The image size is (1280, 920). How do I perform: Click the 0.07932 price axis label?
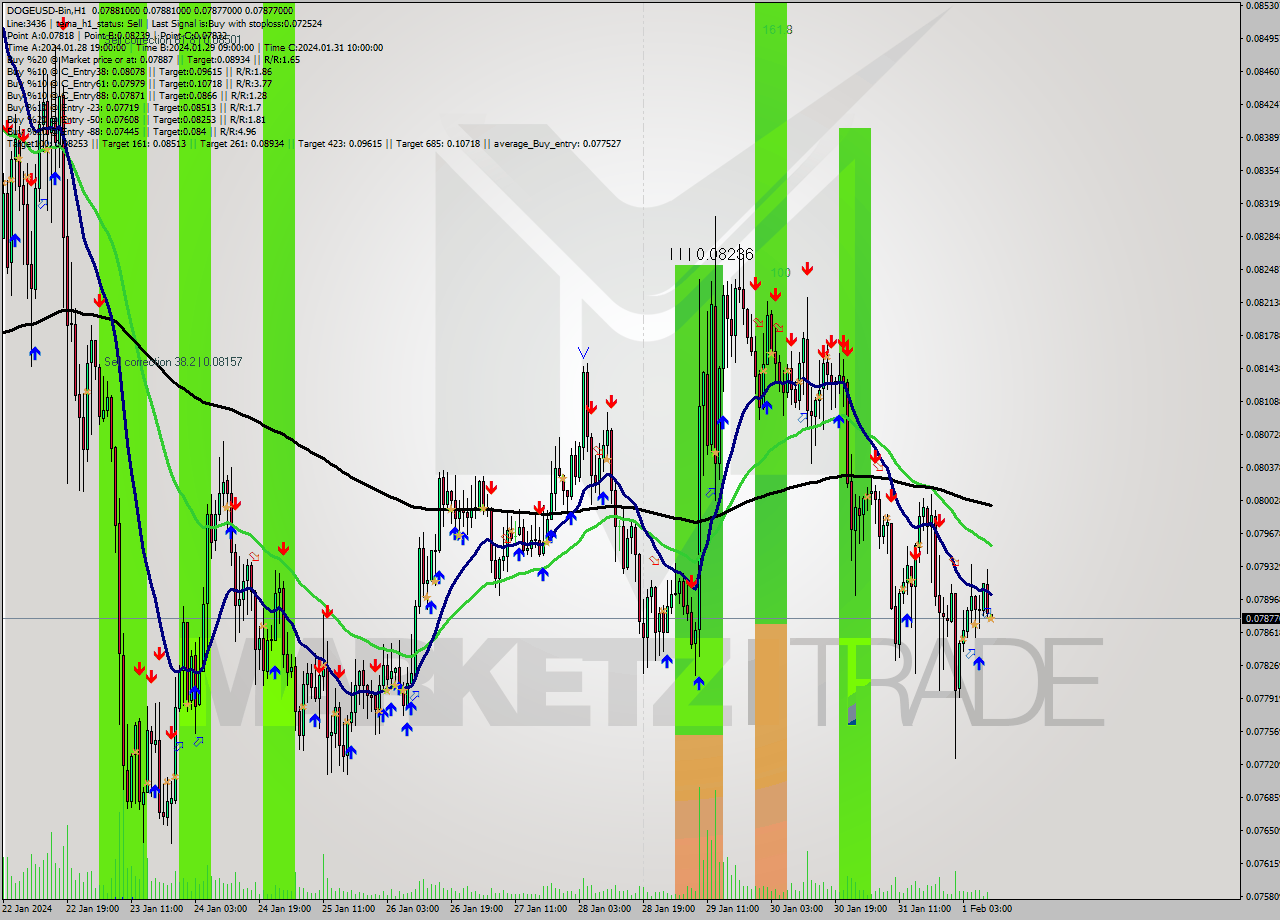pos(1262,566)
